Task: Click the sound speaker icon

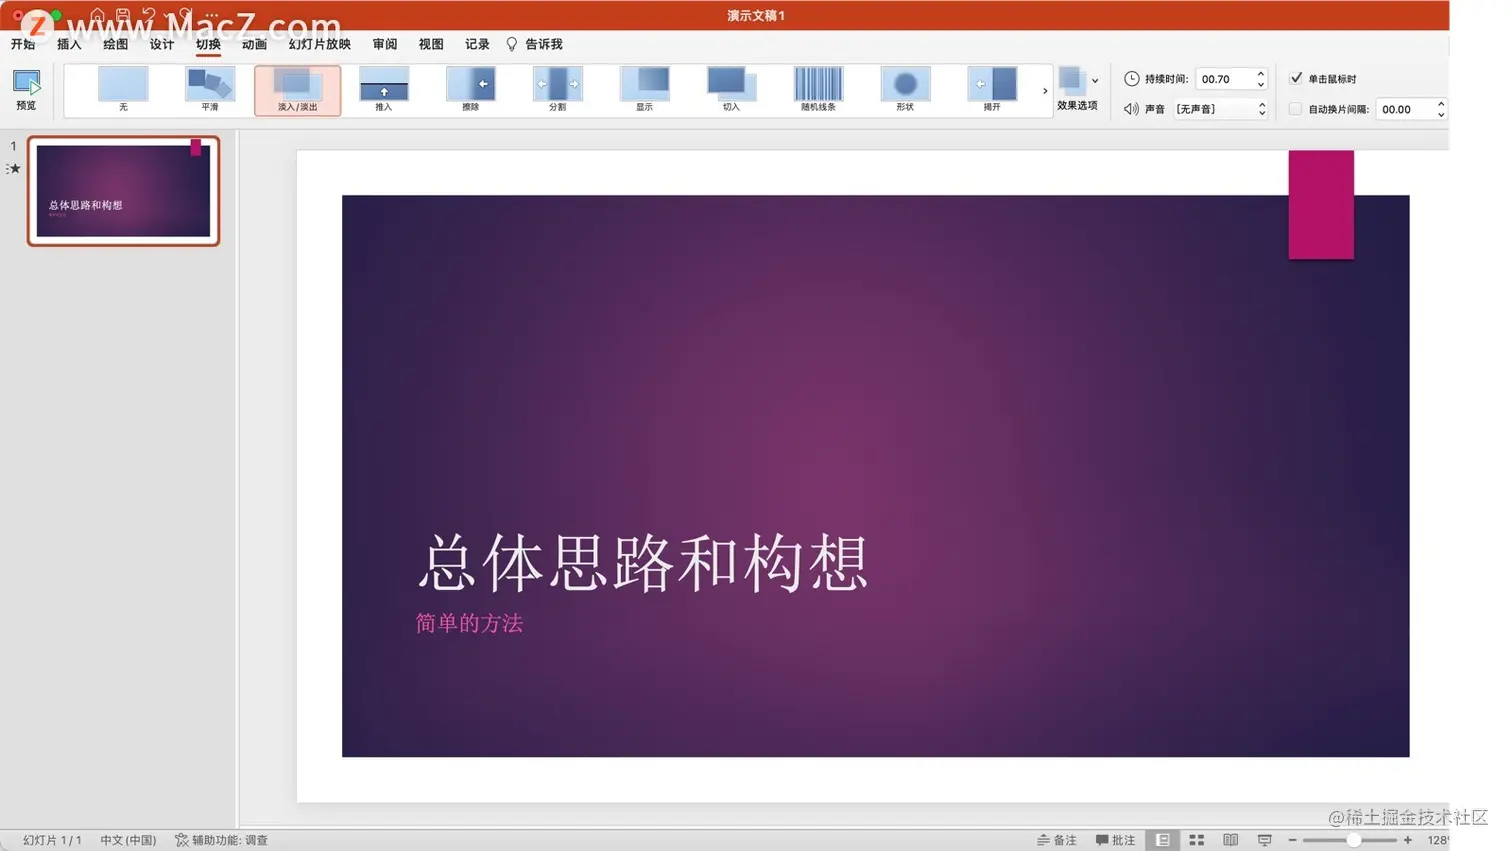Action: 1131,109
